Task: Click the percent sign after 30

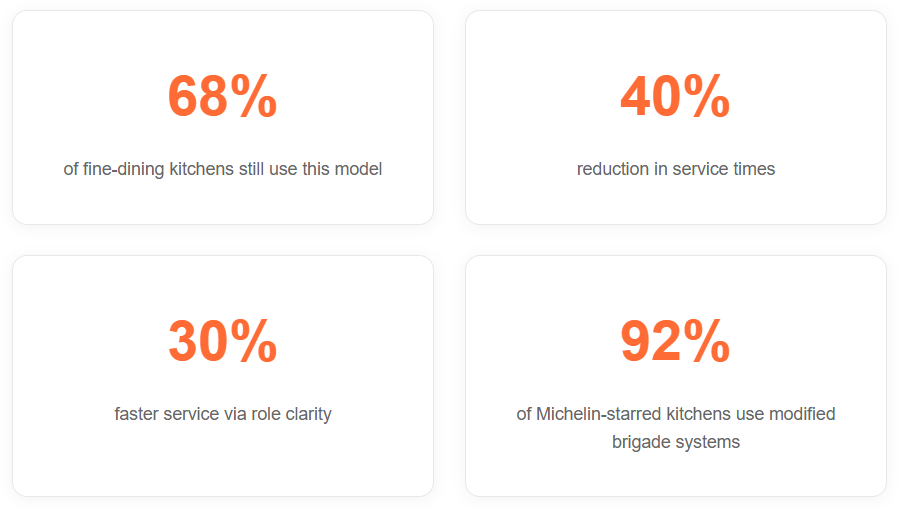Action: tap(254, 341)
